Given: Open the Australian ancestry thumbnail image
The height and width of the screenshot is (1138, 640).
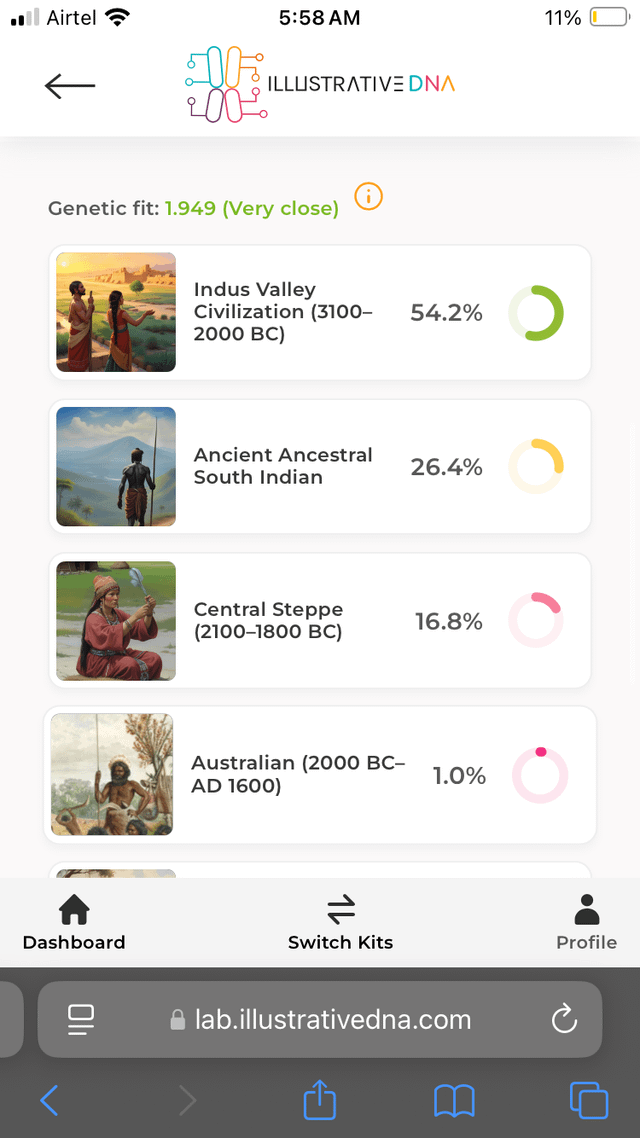Looking at the screenshot, I should coord(112,774).
